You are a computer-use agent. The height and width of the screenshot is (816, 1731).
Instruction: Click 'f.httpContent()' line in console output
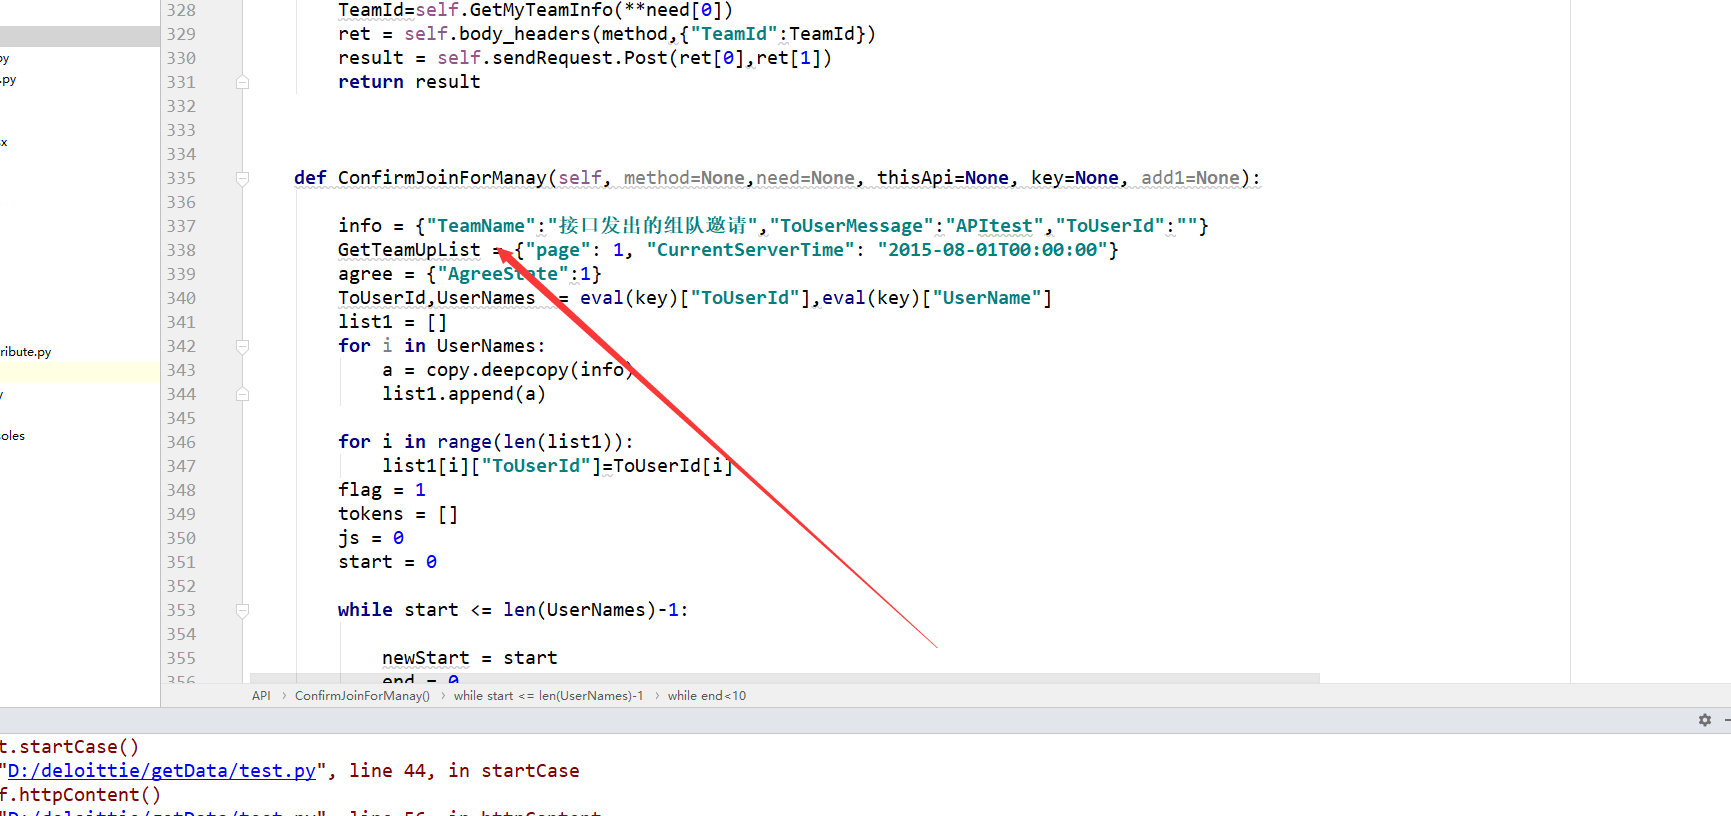click(80, 795)
